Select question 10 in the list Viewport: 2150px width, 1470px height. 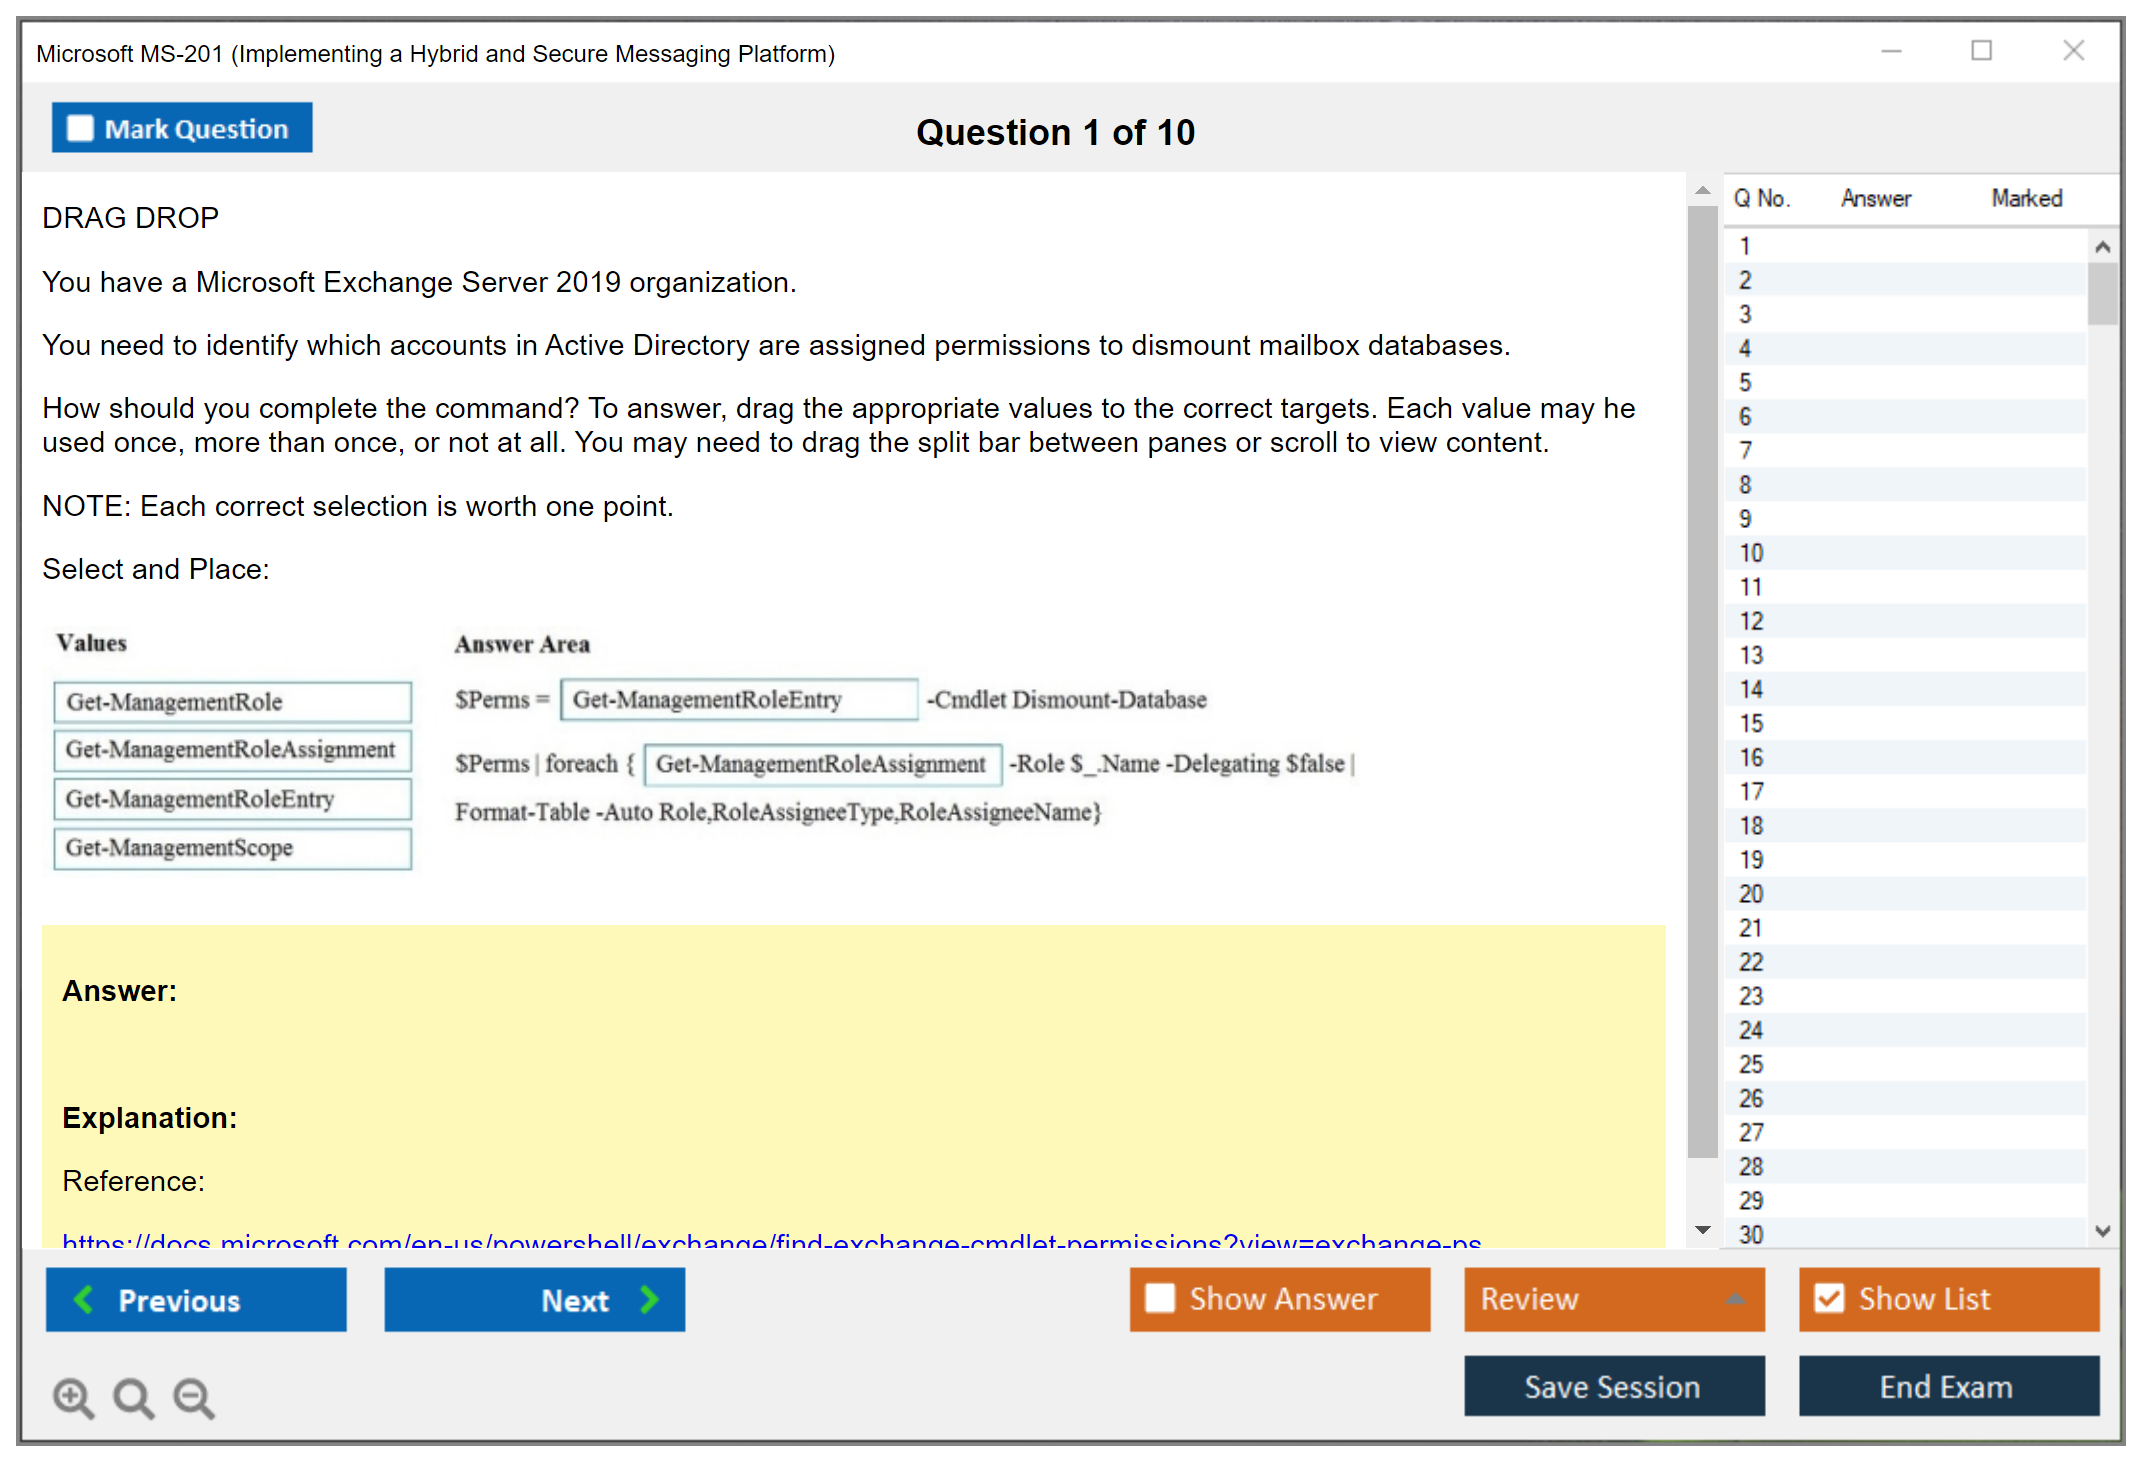pyautogui.click(x=1751, y=553)
